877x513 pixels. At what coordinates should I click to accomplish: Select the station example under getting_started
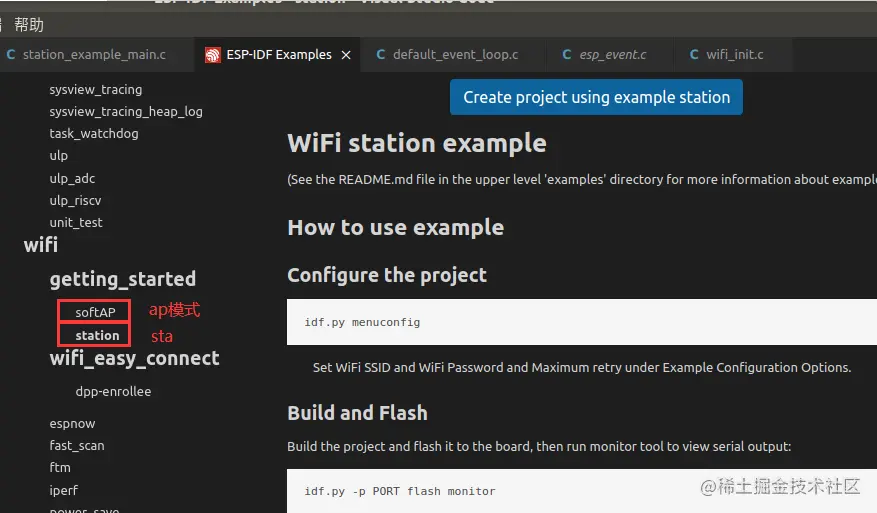pyautogui.click(x=97, y=336)
